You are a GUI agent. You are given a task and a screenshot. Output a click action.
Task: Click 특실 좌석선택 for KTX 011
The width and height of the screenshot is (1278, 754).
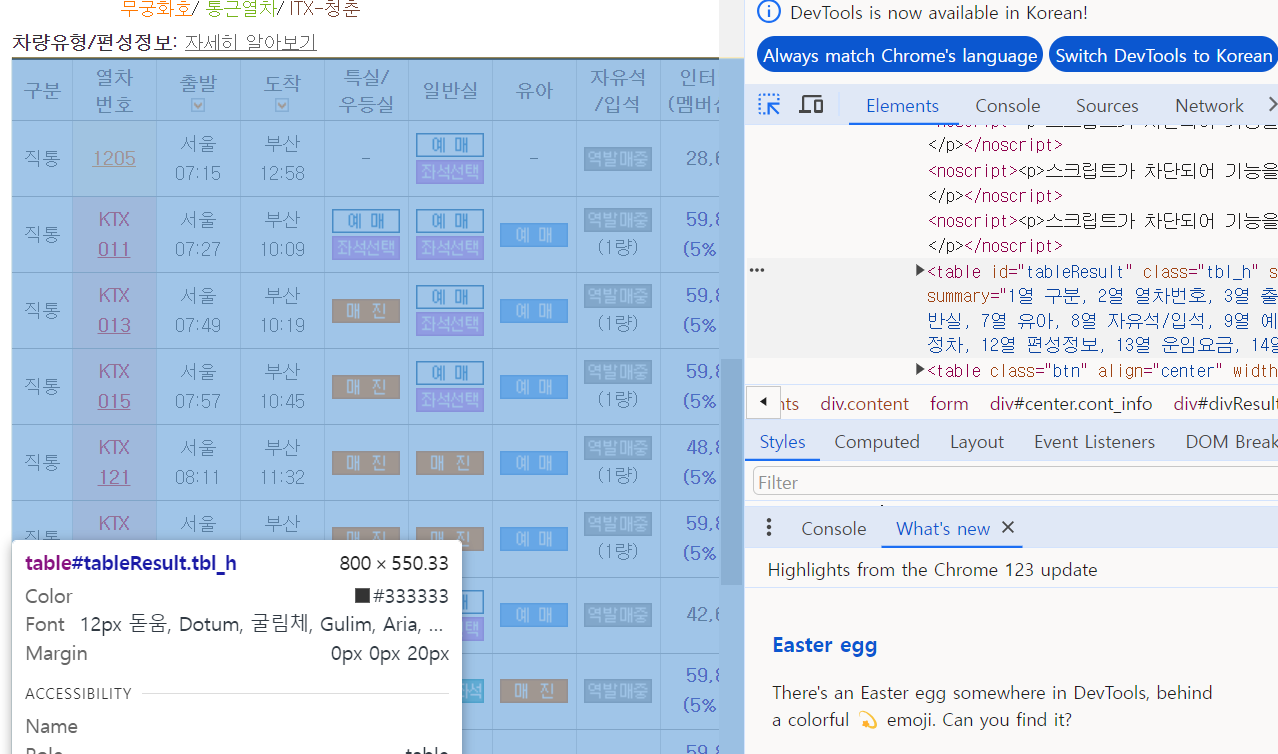click(x=366, y=247)
